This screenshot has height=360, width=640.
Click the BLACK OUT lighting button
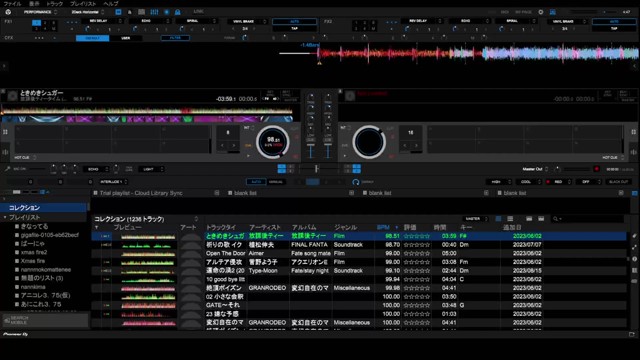tap(618, 182)
